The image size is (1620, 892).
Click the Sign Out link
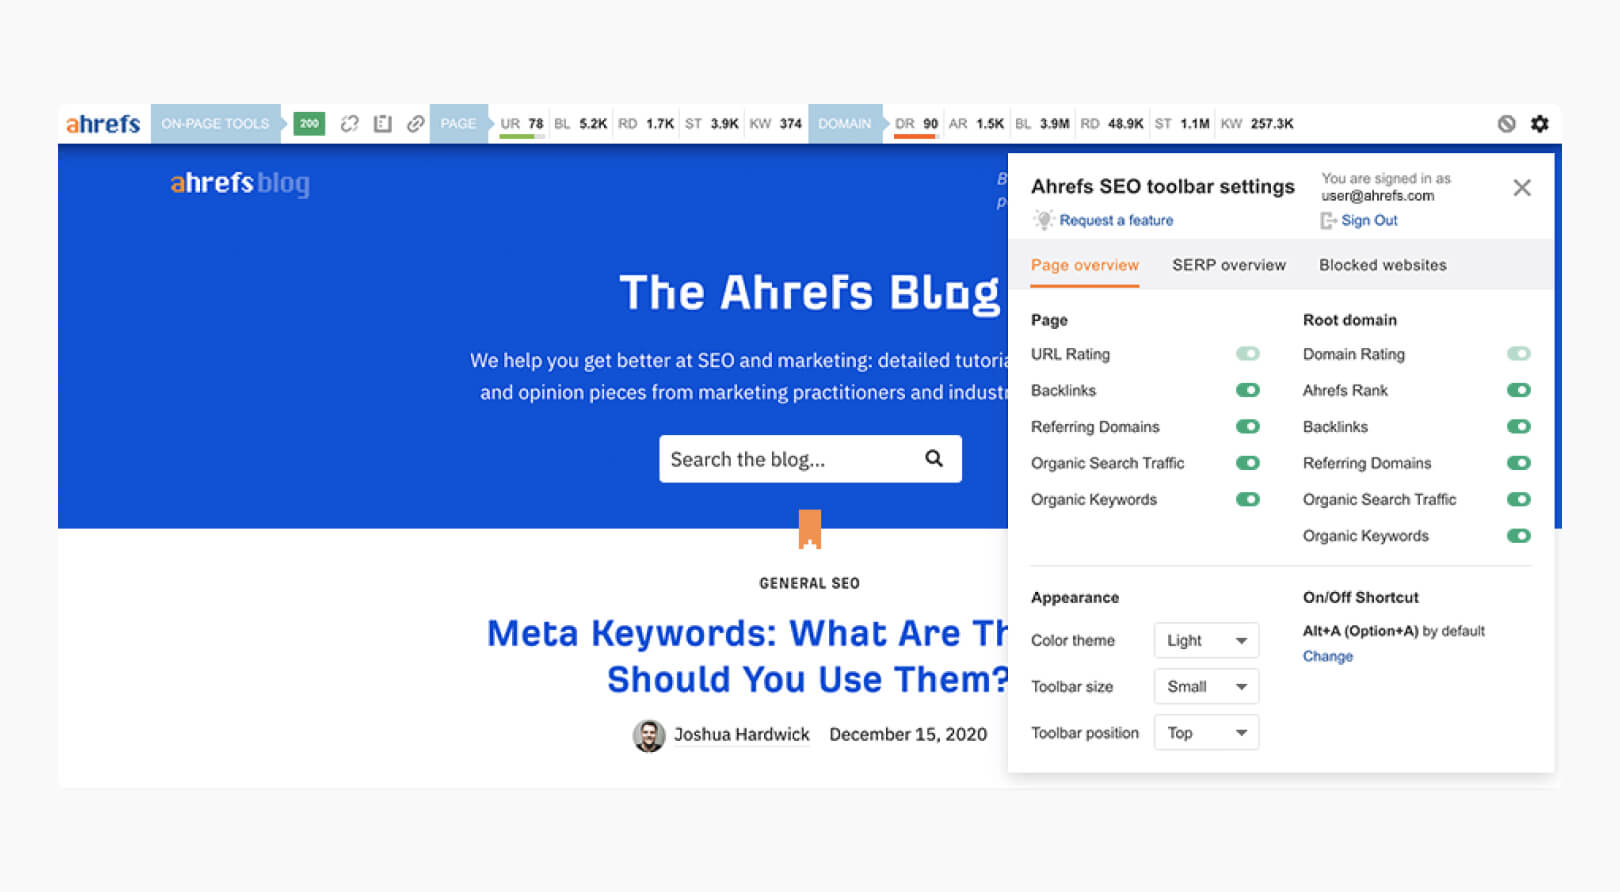[x=1369, y=220]
